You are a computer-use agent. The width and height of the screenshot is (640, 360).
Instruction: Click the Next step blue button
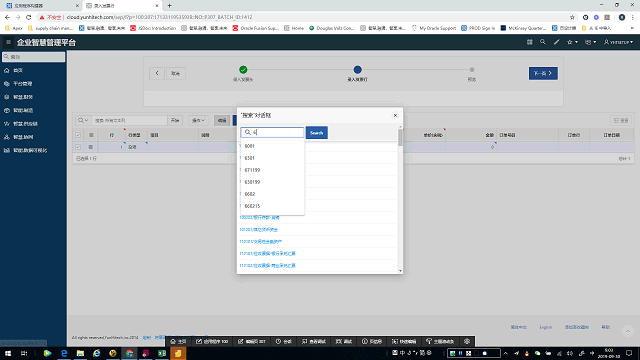pos(543,73)
